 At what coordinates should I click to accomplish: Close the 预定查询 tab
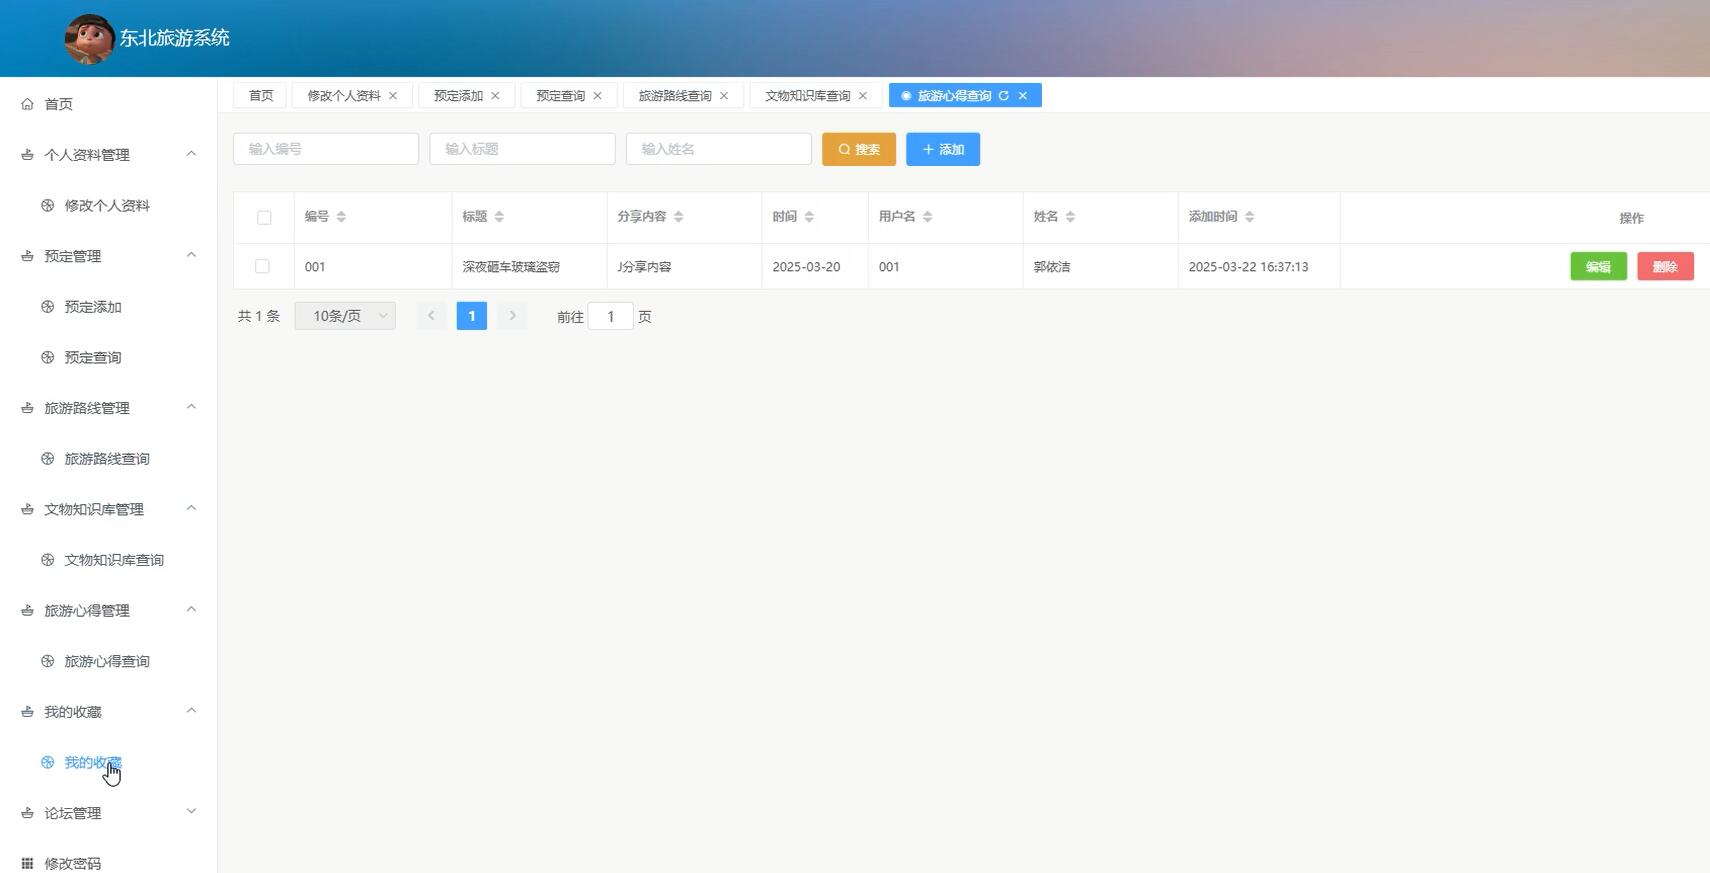(x=598, y=96)
